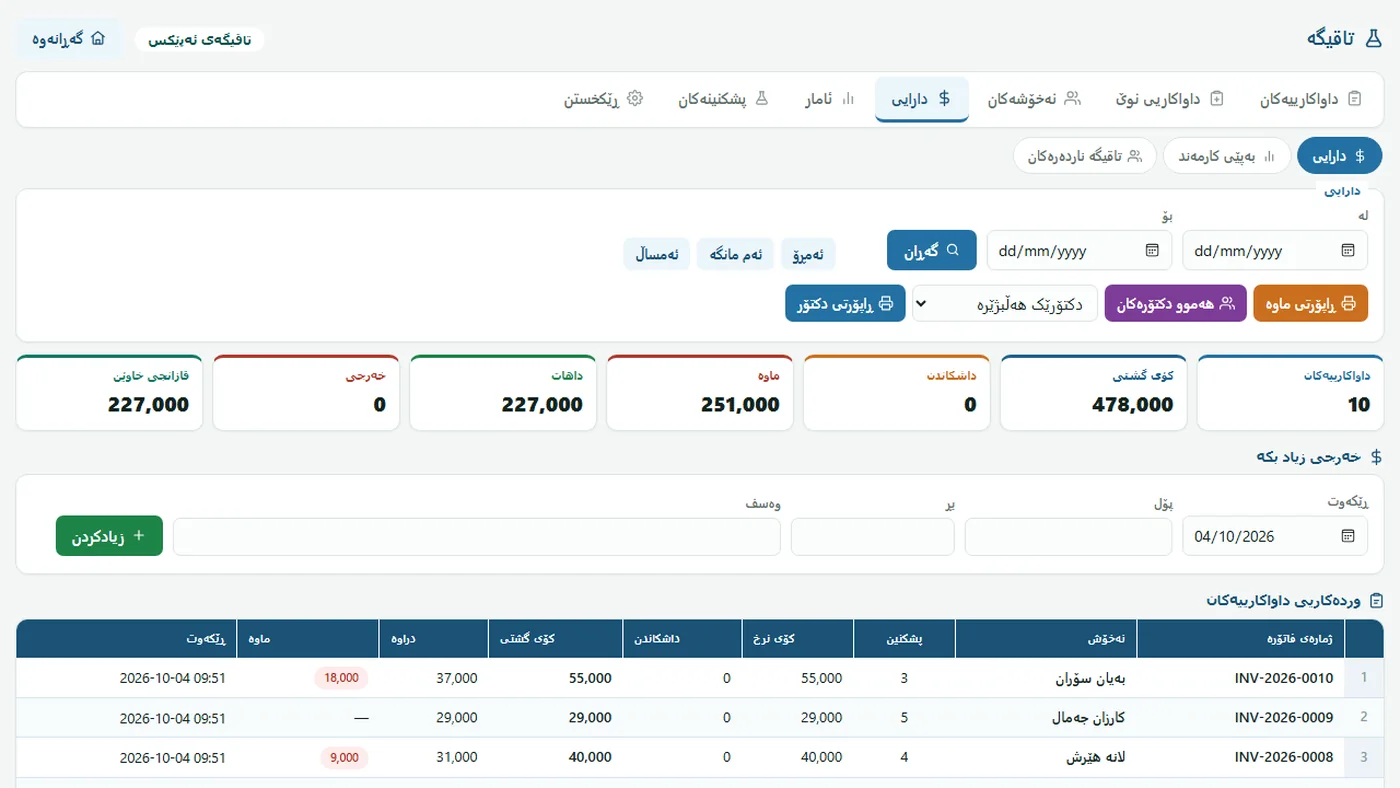Screen dimensions: 1400x788
Task: Open calendar picker in the expense ڕێکەوت field
Action: 1348,536
